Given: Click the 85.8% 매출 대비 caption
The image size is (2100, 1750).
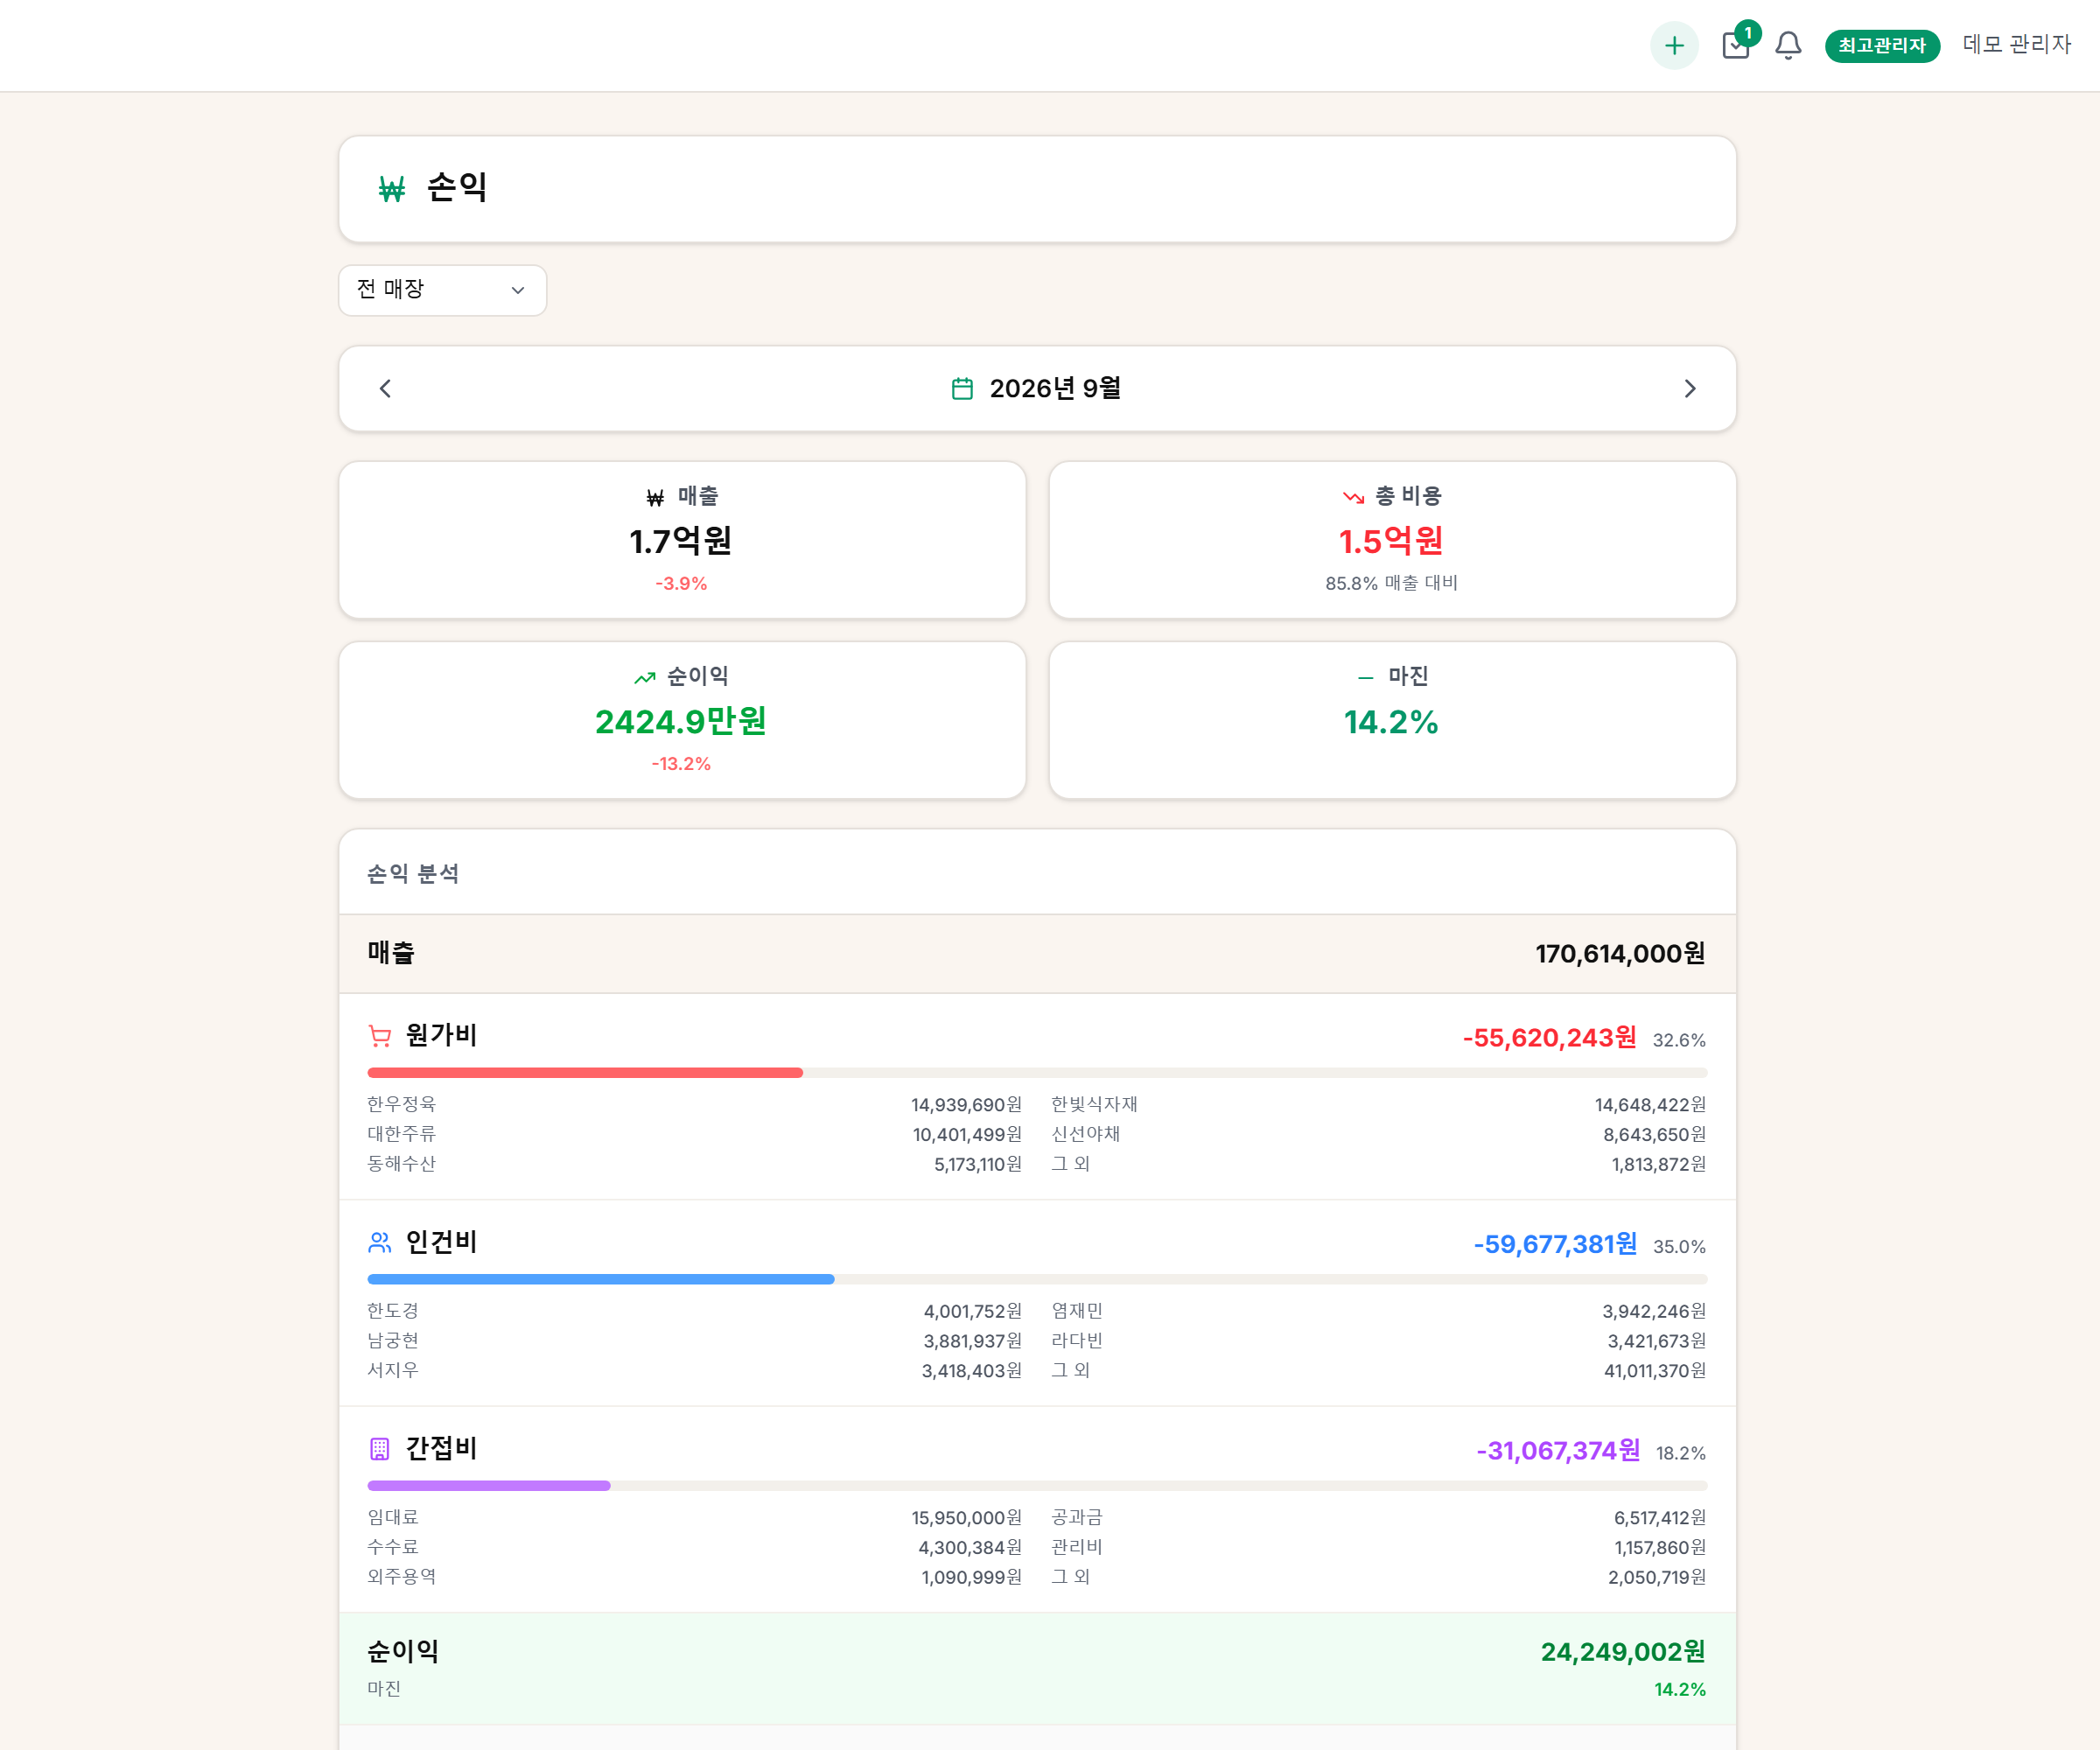Looking at the screenshot, I should point(1391,584).
